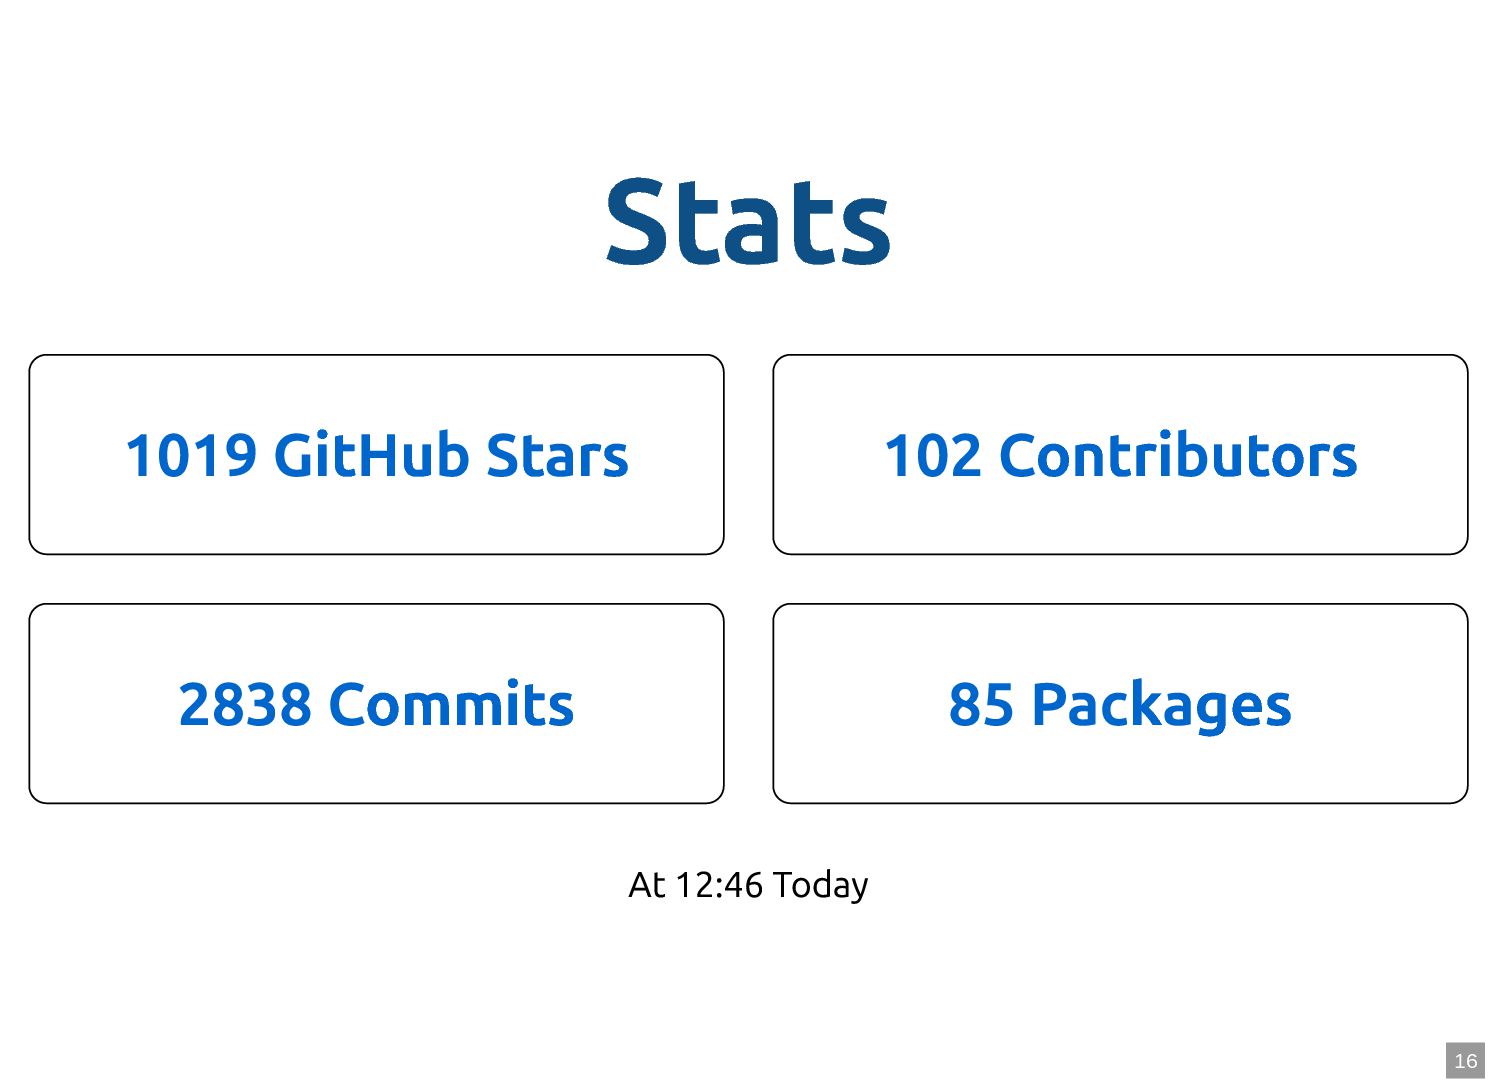1498x1092 pixels.
Task: Click slide number 16 badge
Action: pyautogui.click(x=1465, y=1061)
